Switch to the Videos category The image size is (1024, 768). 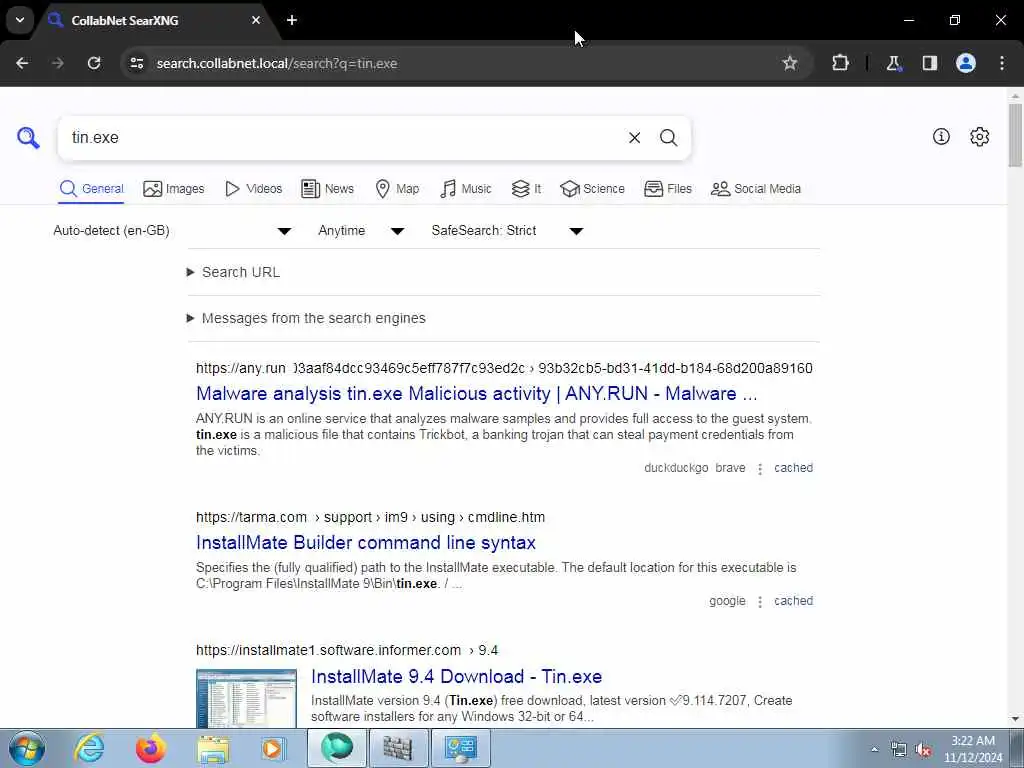click(x=253, y=189)
